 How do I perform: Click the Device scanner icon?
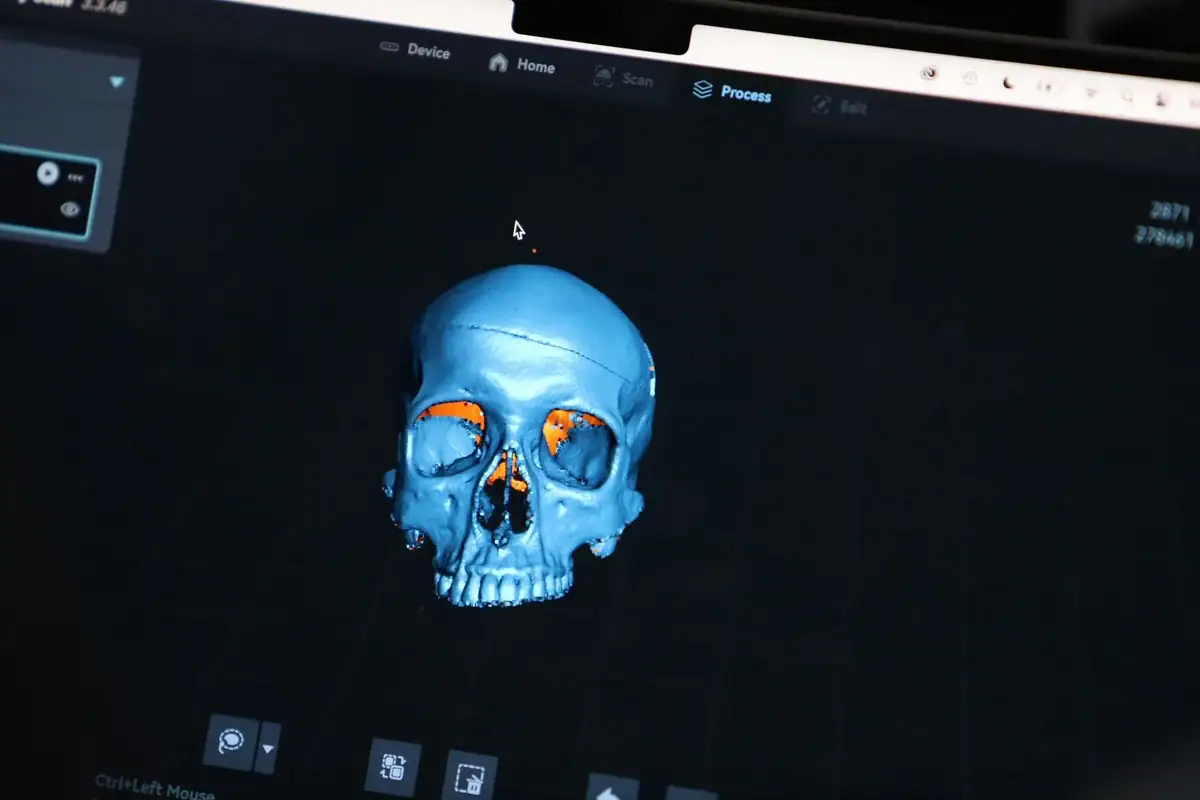pos(390,47)
